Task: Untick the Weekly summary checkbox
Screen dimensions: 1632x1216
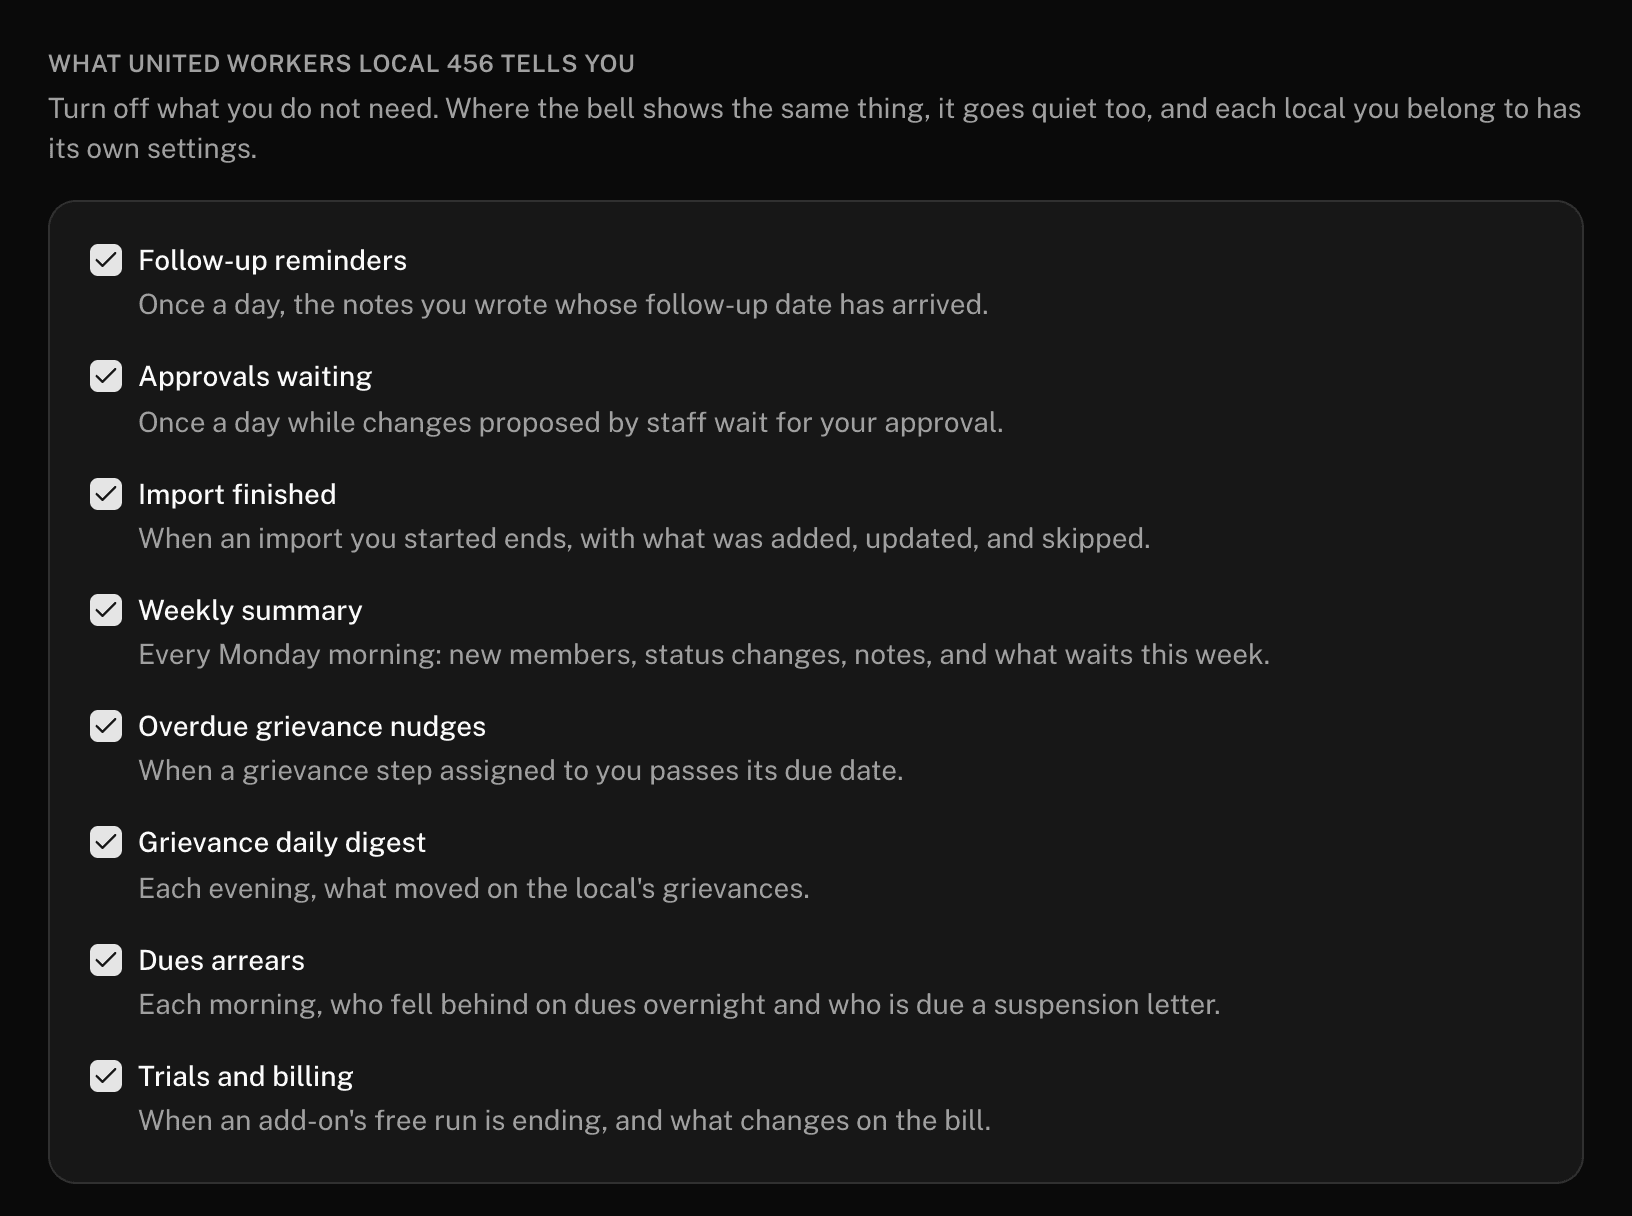Action: [x=106, y=610]
